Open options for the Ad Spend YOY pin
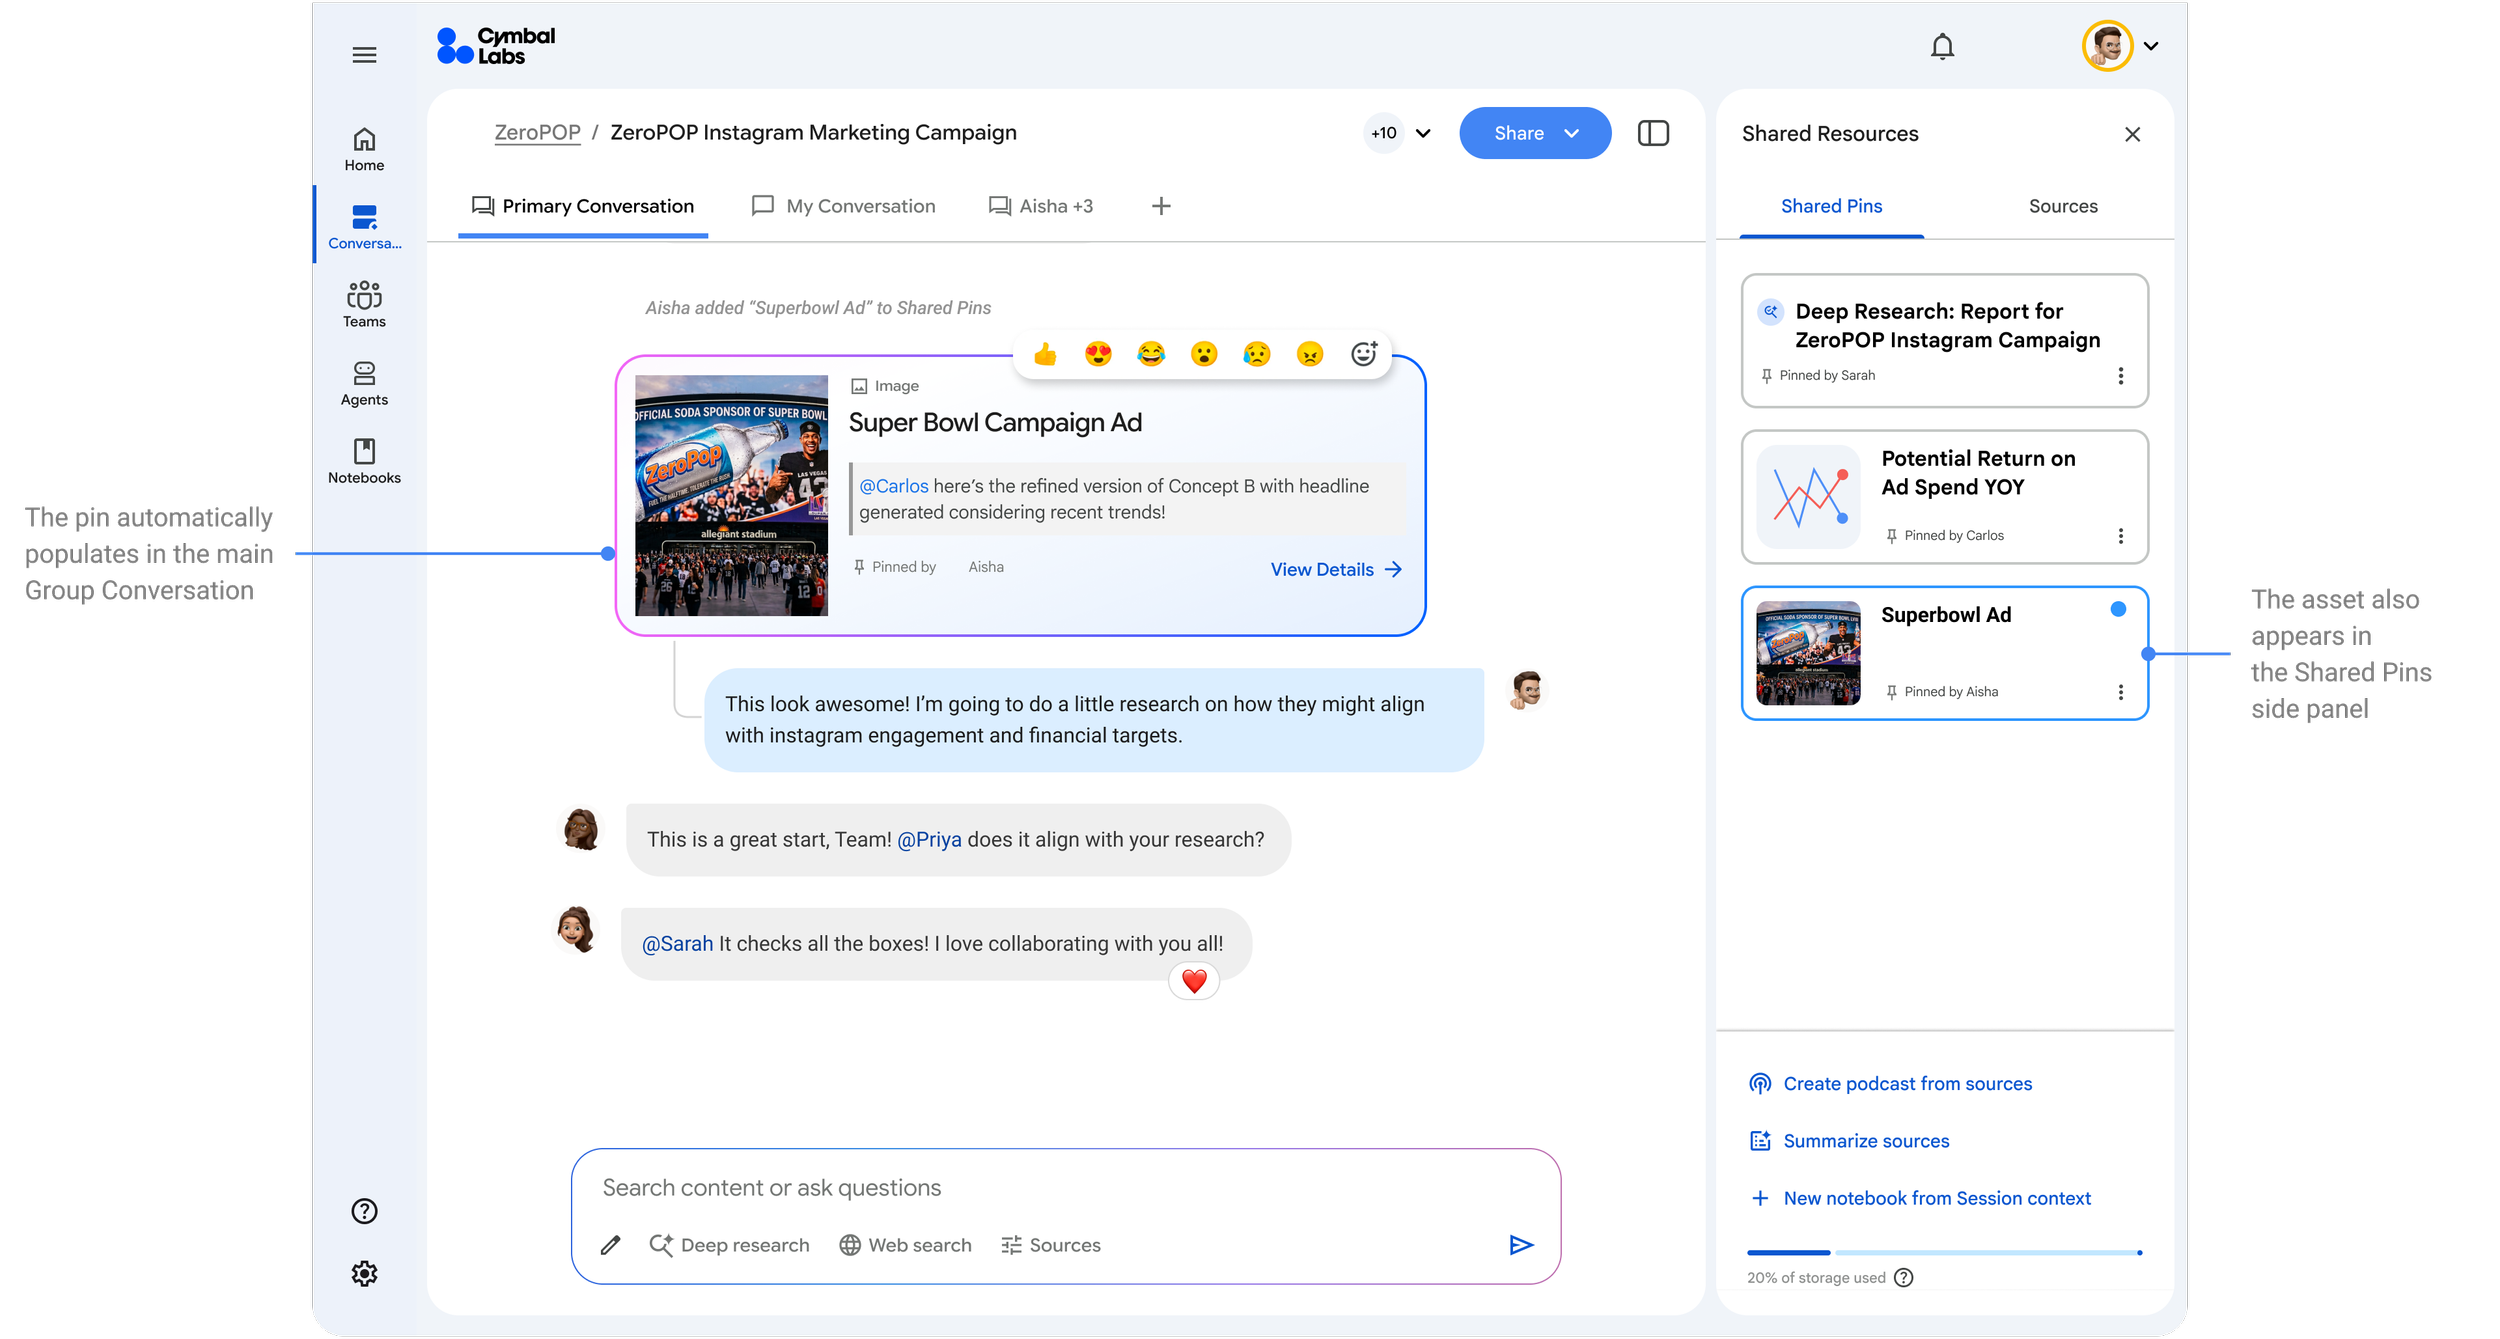 click(x=2120, y=536)
